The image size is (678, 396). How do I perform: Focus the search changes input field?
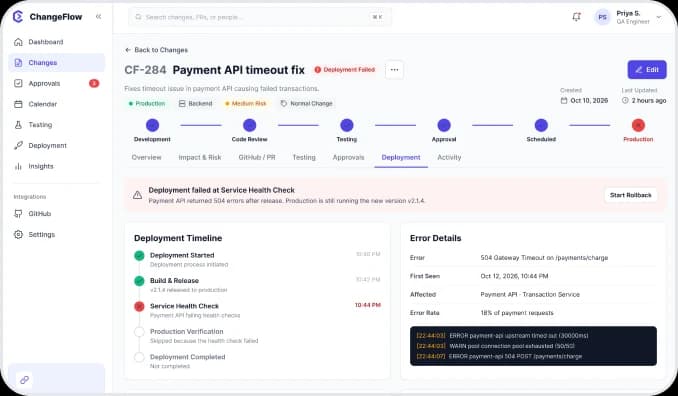(x=260, y=17)
